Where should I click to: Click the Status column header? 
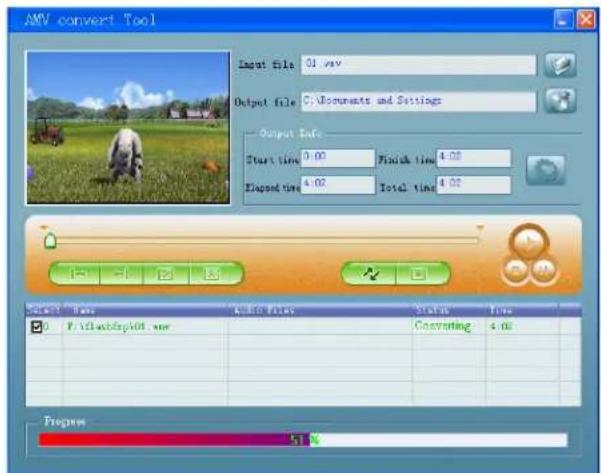(449, 310)
